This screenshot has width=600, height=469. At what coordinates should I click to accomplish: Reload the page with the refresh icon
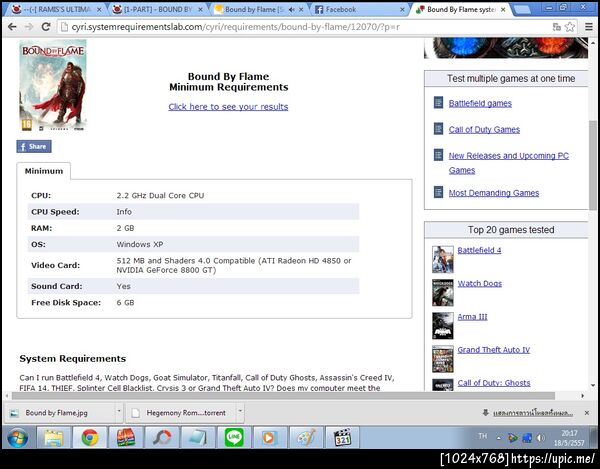pyautogui.click(x=46, y=27)
